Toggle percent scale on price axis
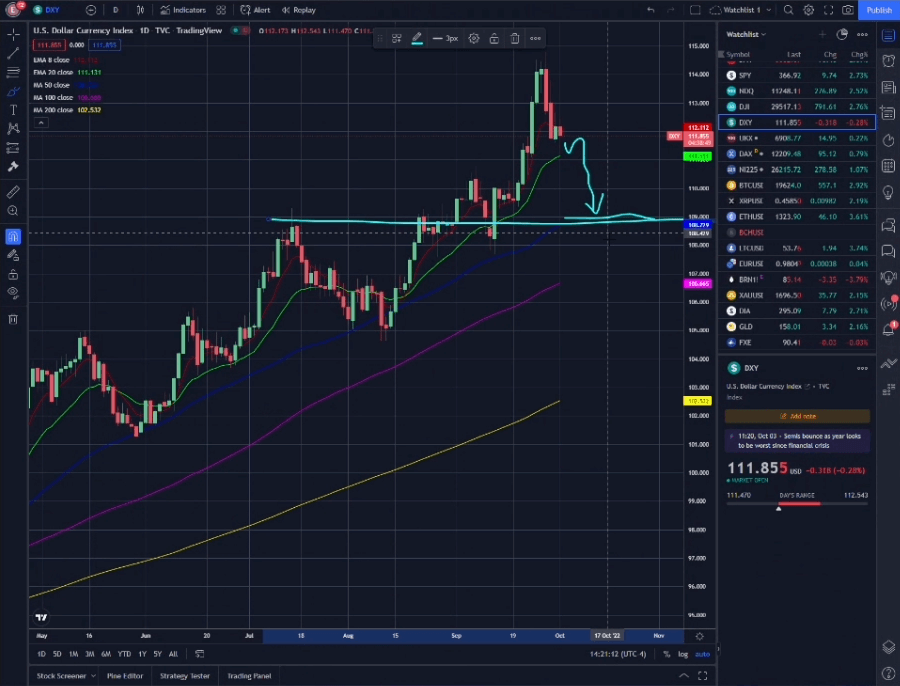 tap(666, 654)
